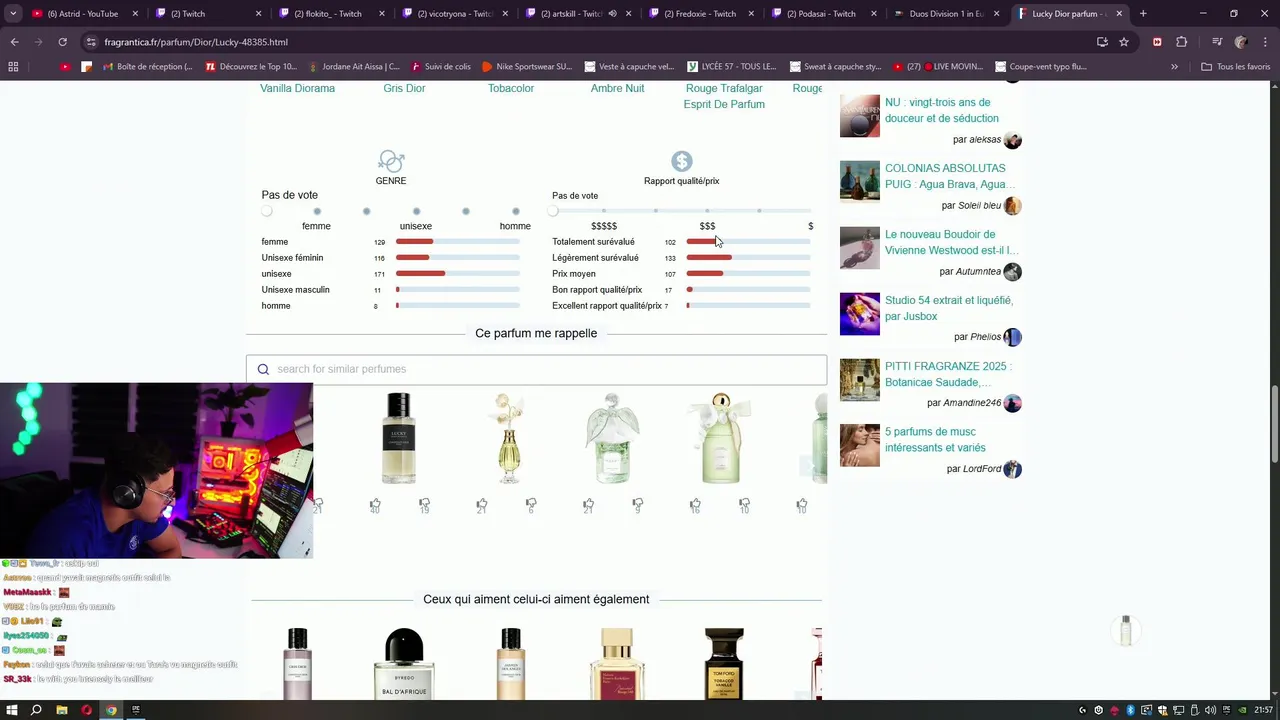Open the Studio 54 extrait et liquéfié article
The image size is (1280, 720).
click(x=949, y=308)
